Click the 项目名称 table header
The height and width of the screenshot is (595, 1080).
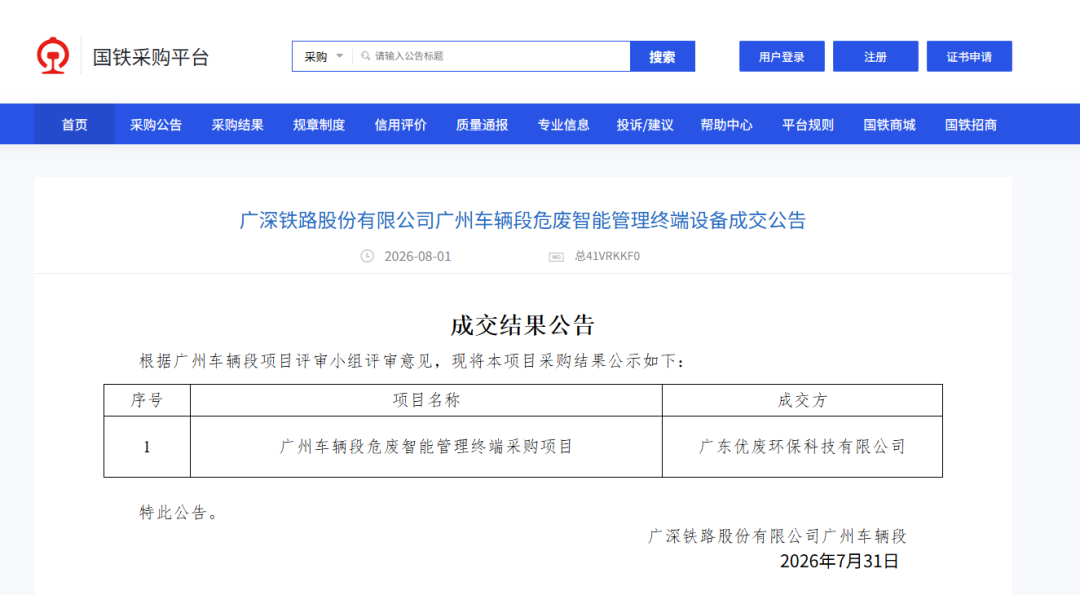[426, 400]
